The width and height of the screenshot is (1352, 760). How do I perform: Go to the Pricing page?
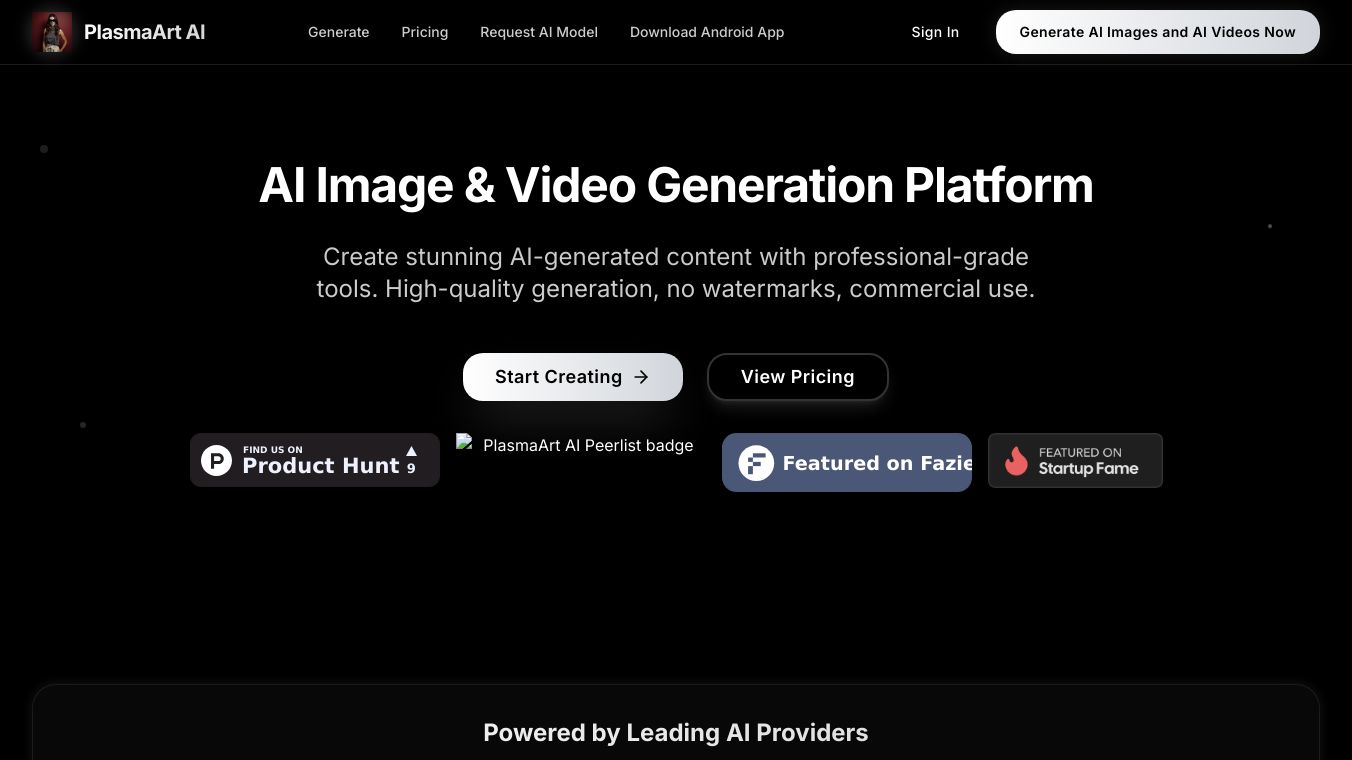tap(425, 32)
